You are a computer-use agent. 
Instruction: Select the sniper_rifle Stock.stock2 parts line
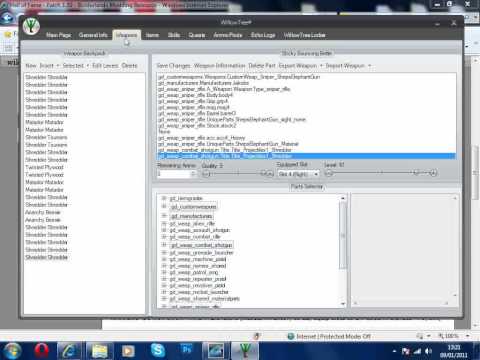[x=306, y=125]
